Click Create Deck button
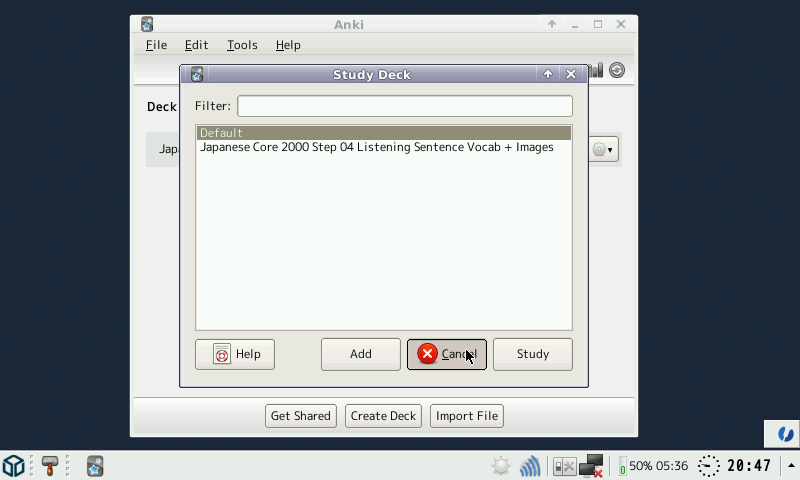The width and height of the screenshot is (800, 480). pos(383,416)
